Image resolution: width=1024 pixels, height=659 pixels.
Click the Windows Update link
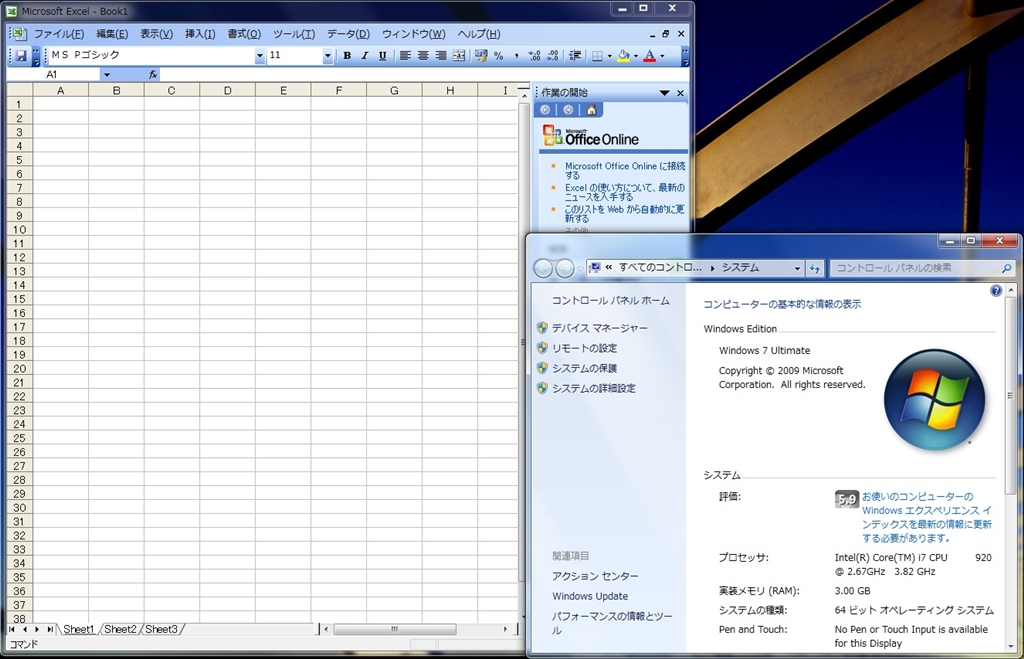click(x=590, y=596)
